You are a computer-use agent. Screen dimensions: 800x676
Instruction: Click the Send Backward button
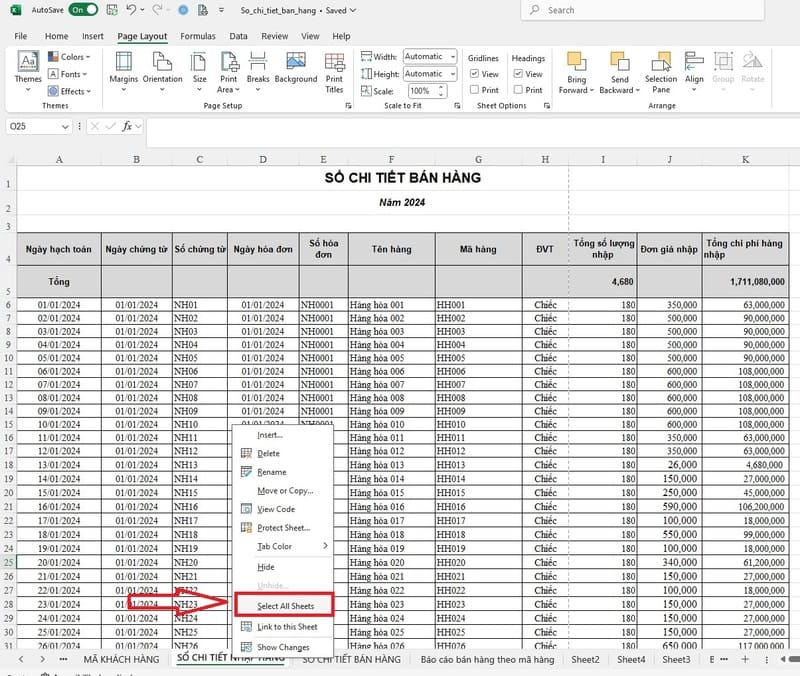coord(619,72)
